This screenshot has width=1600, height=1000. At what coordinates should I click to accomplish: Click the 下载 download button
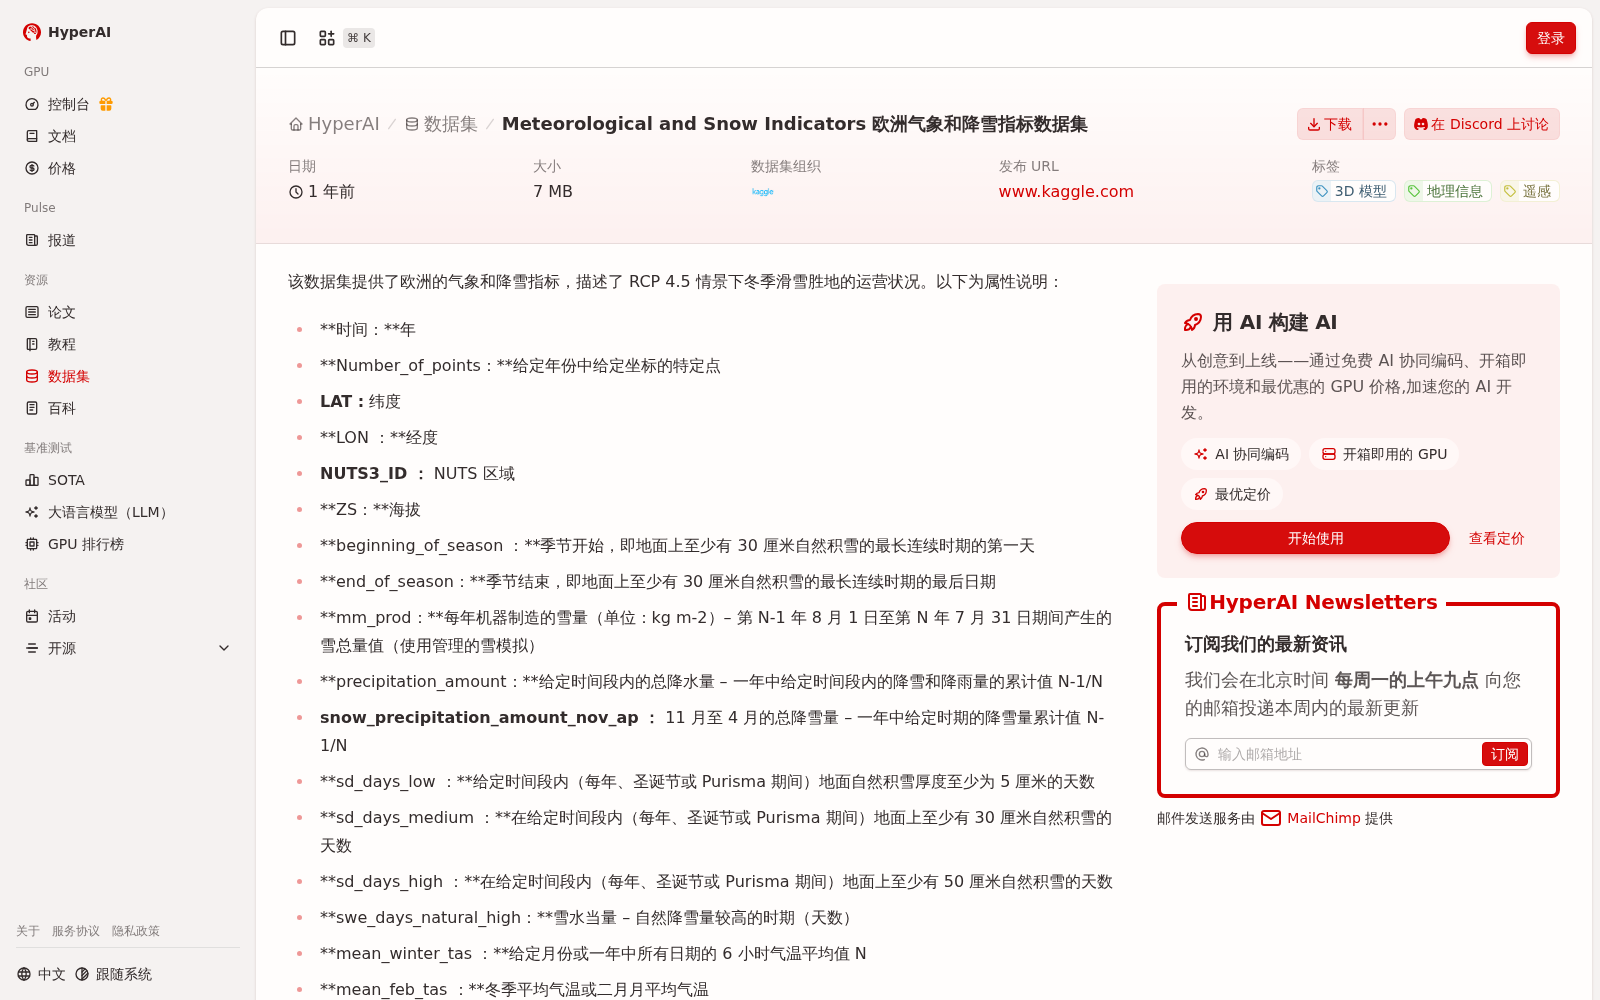[1330, 124]
